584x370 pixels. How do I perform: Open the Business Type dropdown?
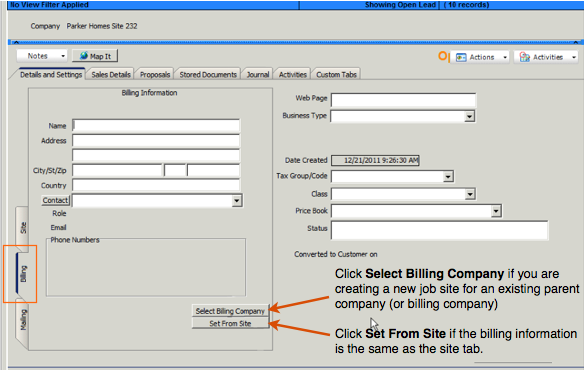pyautogui.click(x=469, y=116)
